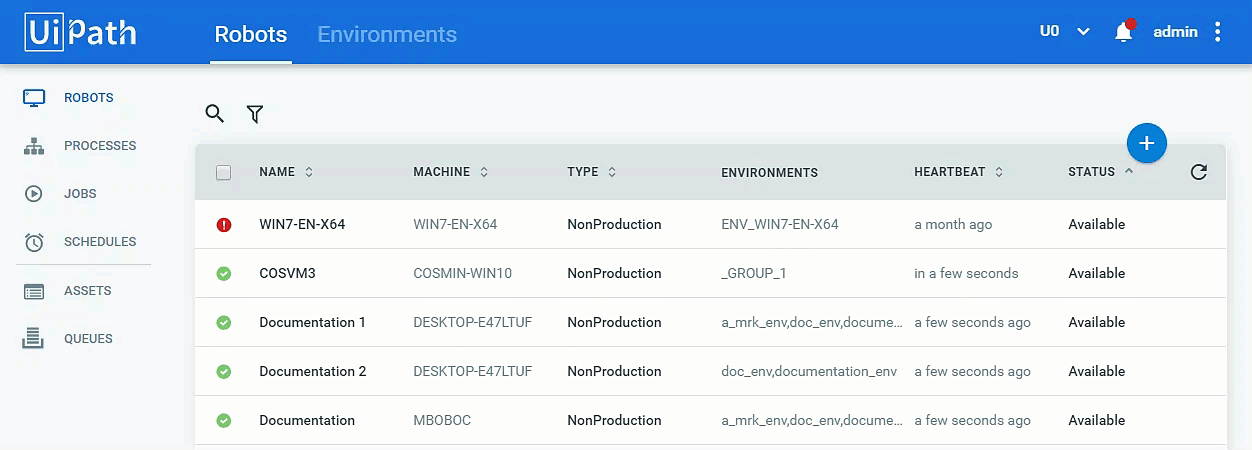Viewport: 1252px width, 450px height.
Task: Sort by Status column
Action: pyautogui.click(x=1101, y=172)
